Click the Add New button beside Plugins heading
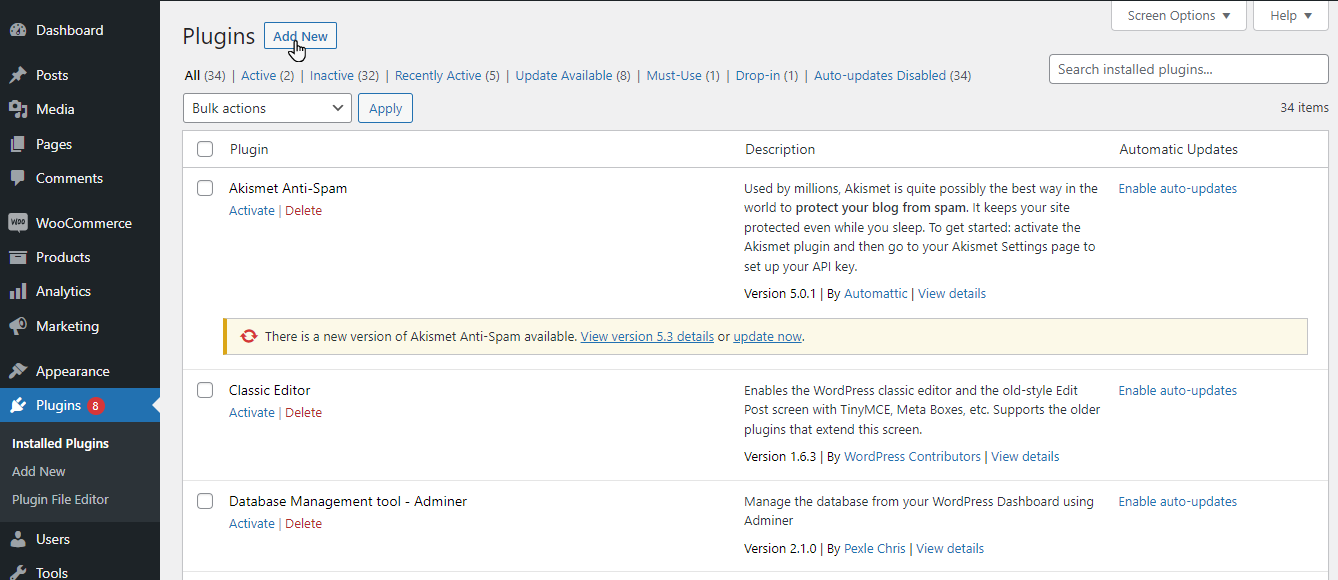This screenshot has height=580, width=1338. [300, 36]
